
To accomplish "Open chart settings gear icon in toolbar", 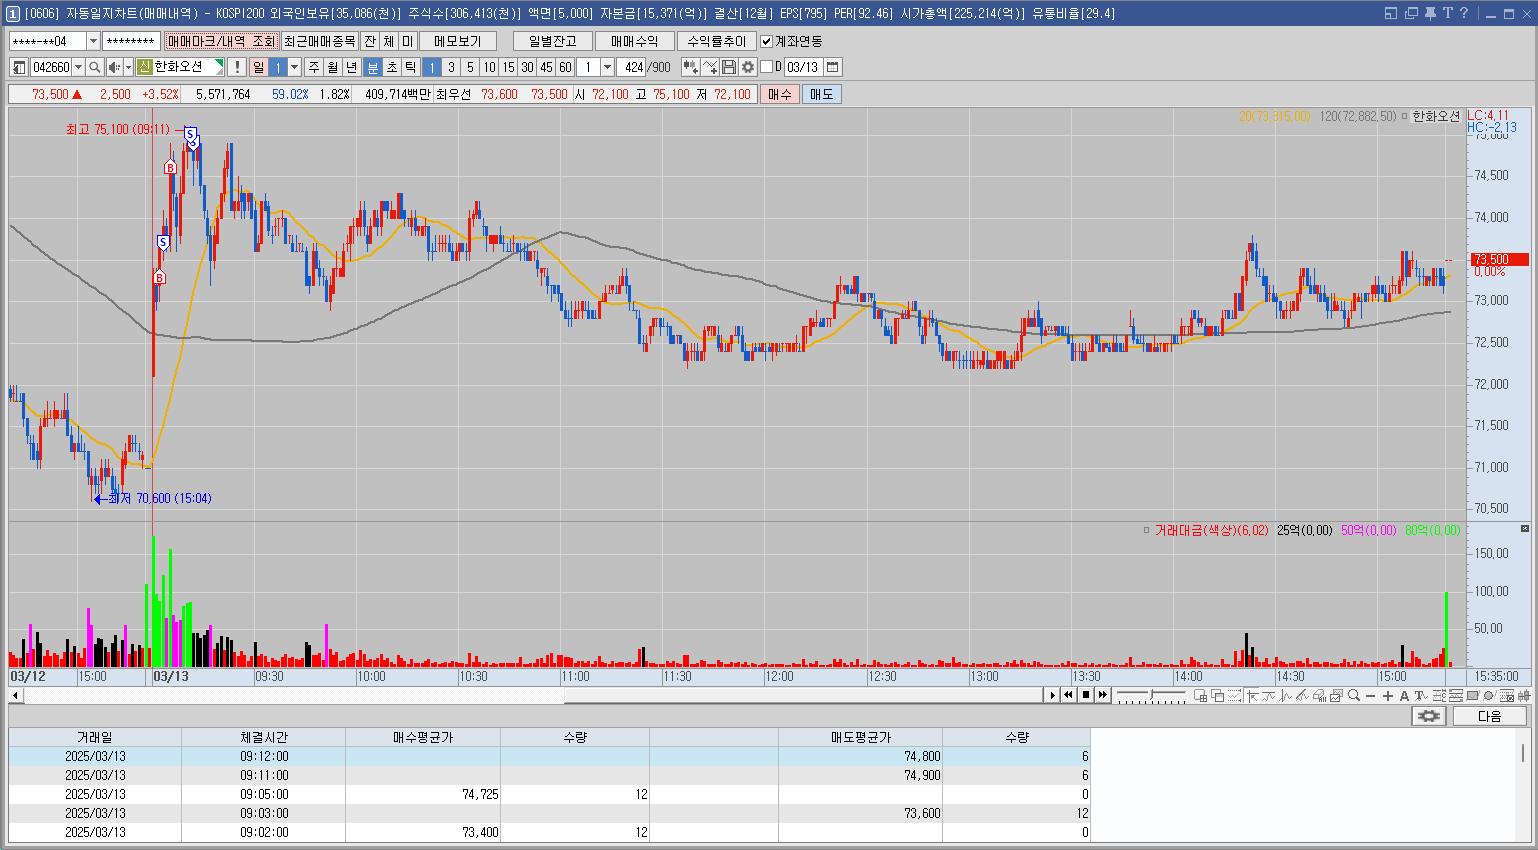I will 748,67.
